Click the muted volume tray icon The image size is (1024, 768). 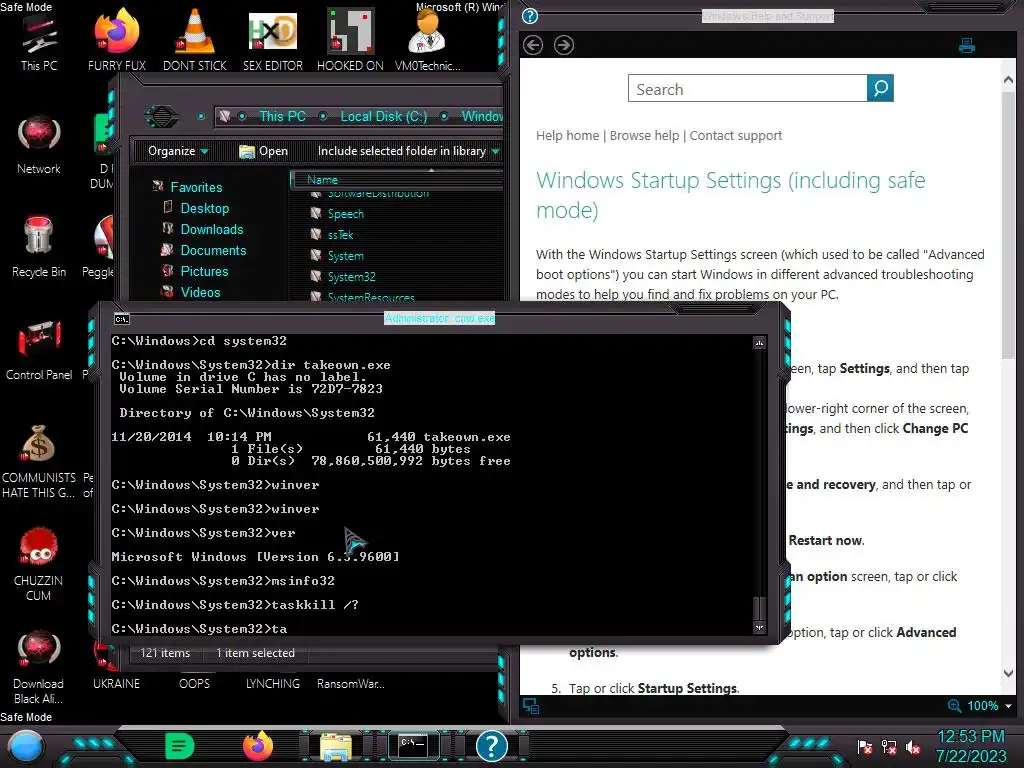(x=912, y=746)
